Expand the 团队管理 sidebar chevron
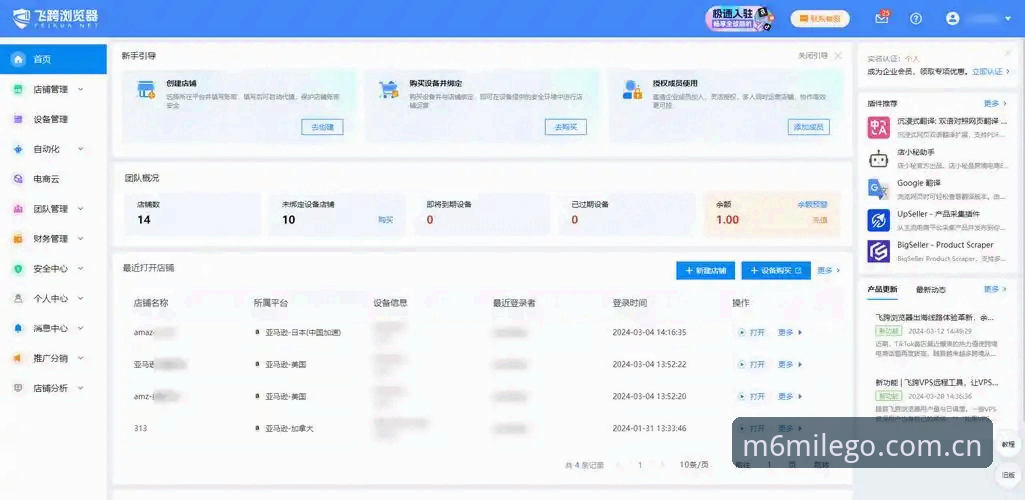 pyautogui.click(x=81, y=208)
